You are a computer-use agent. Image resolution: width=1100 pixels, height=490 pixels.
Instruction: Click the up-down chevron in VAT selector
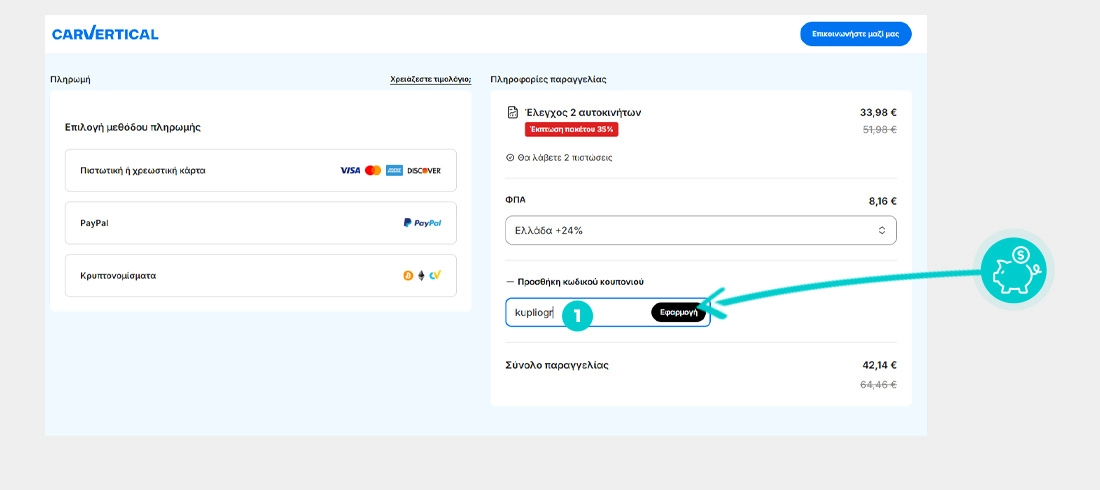click(882, 230)
